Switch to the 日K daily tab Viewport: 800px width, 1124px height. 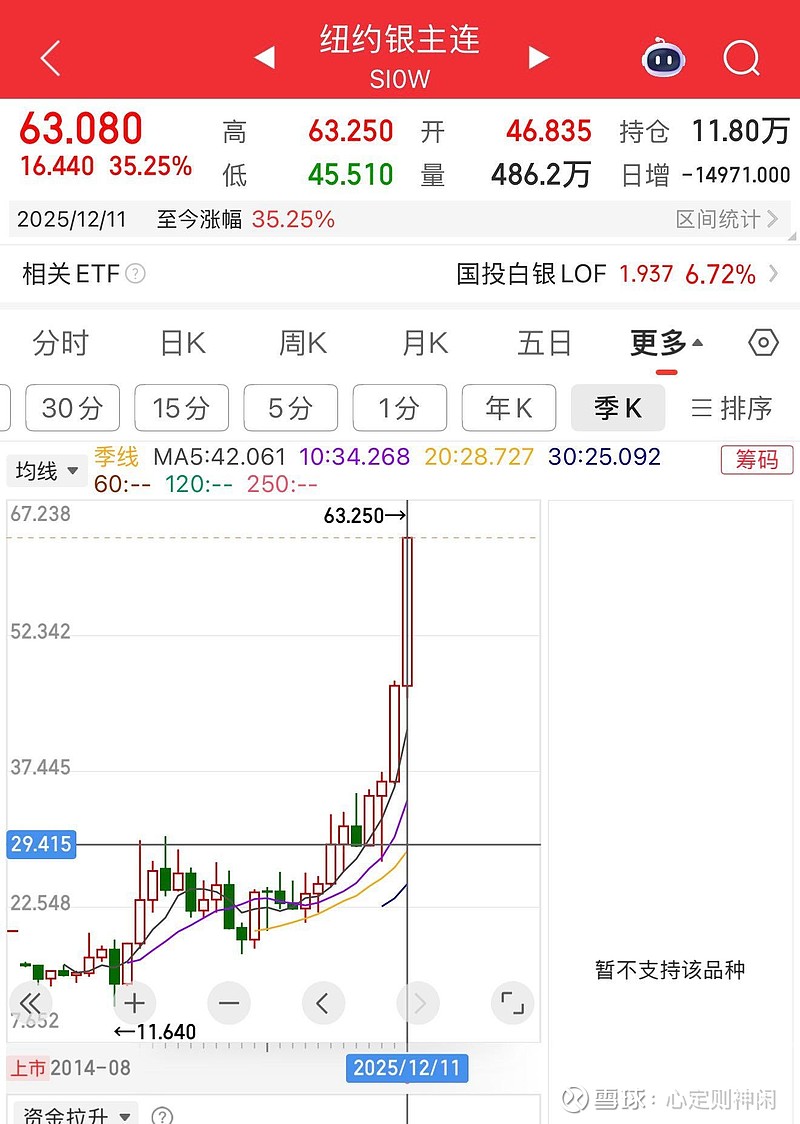click(183, 343)
